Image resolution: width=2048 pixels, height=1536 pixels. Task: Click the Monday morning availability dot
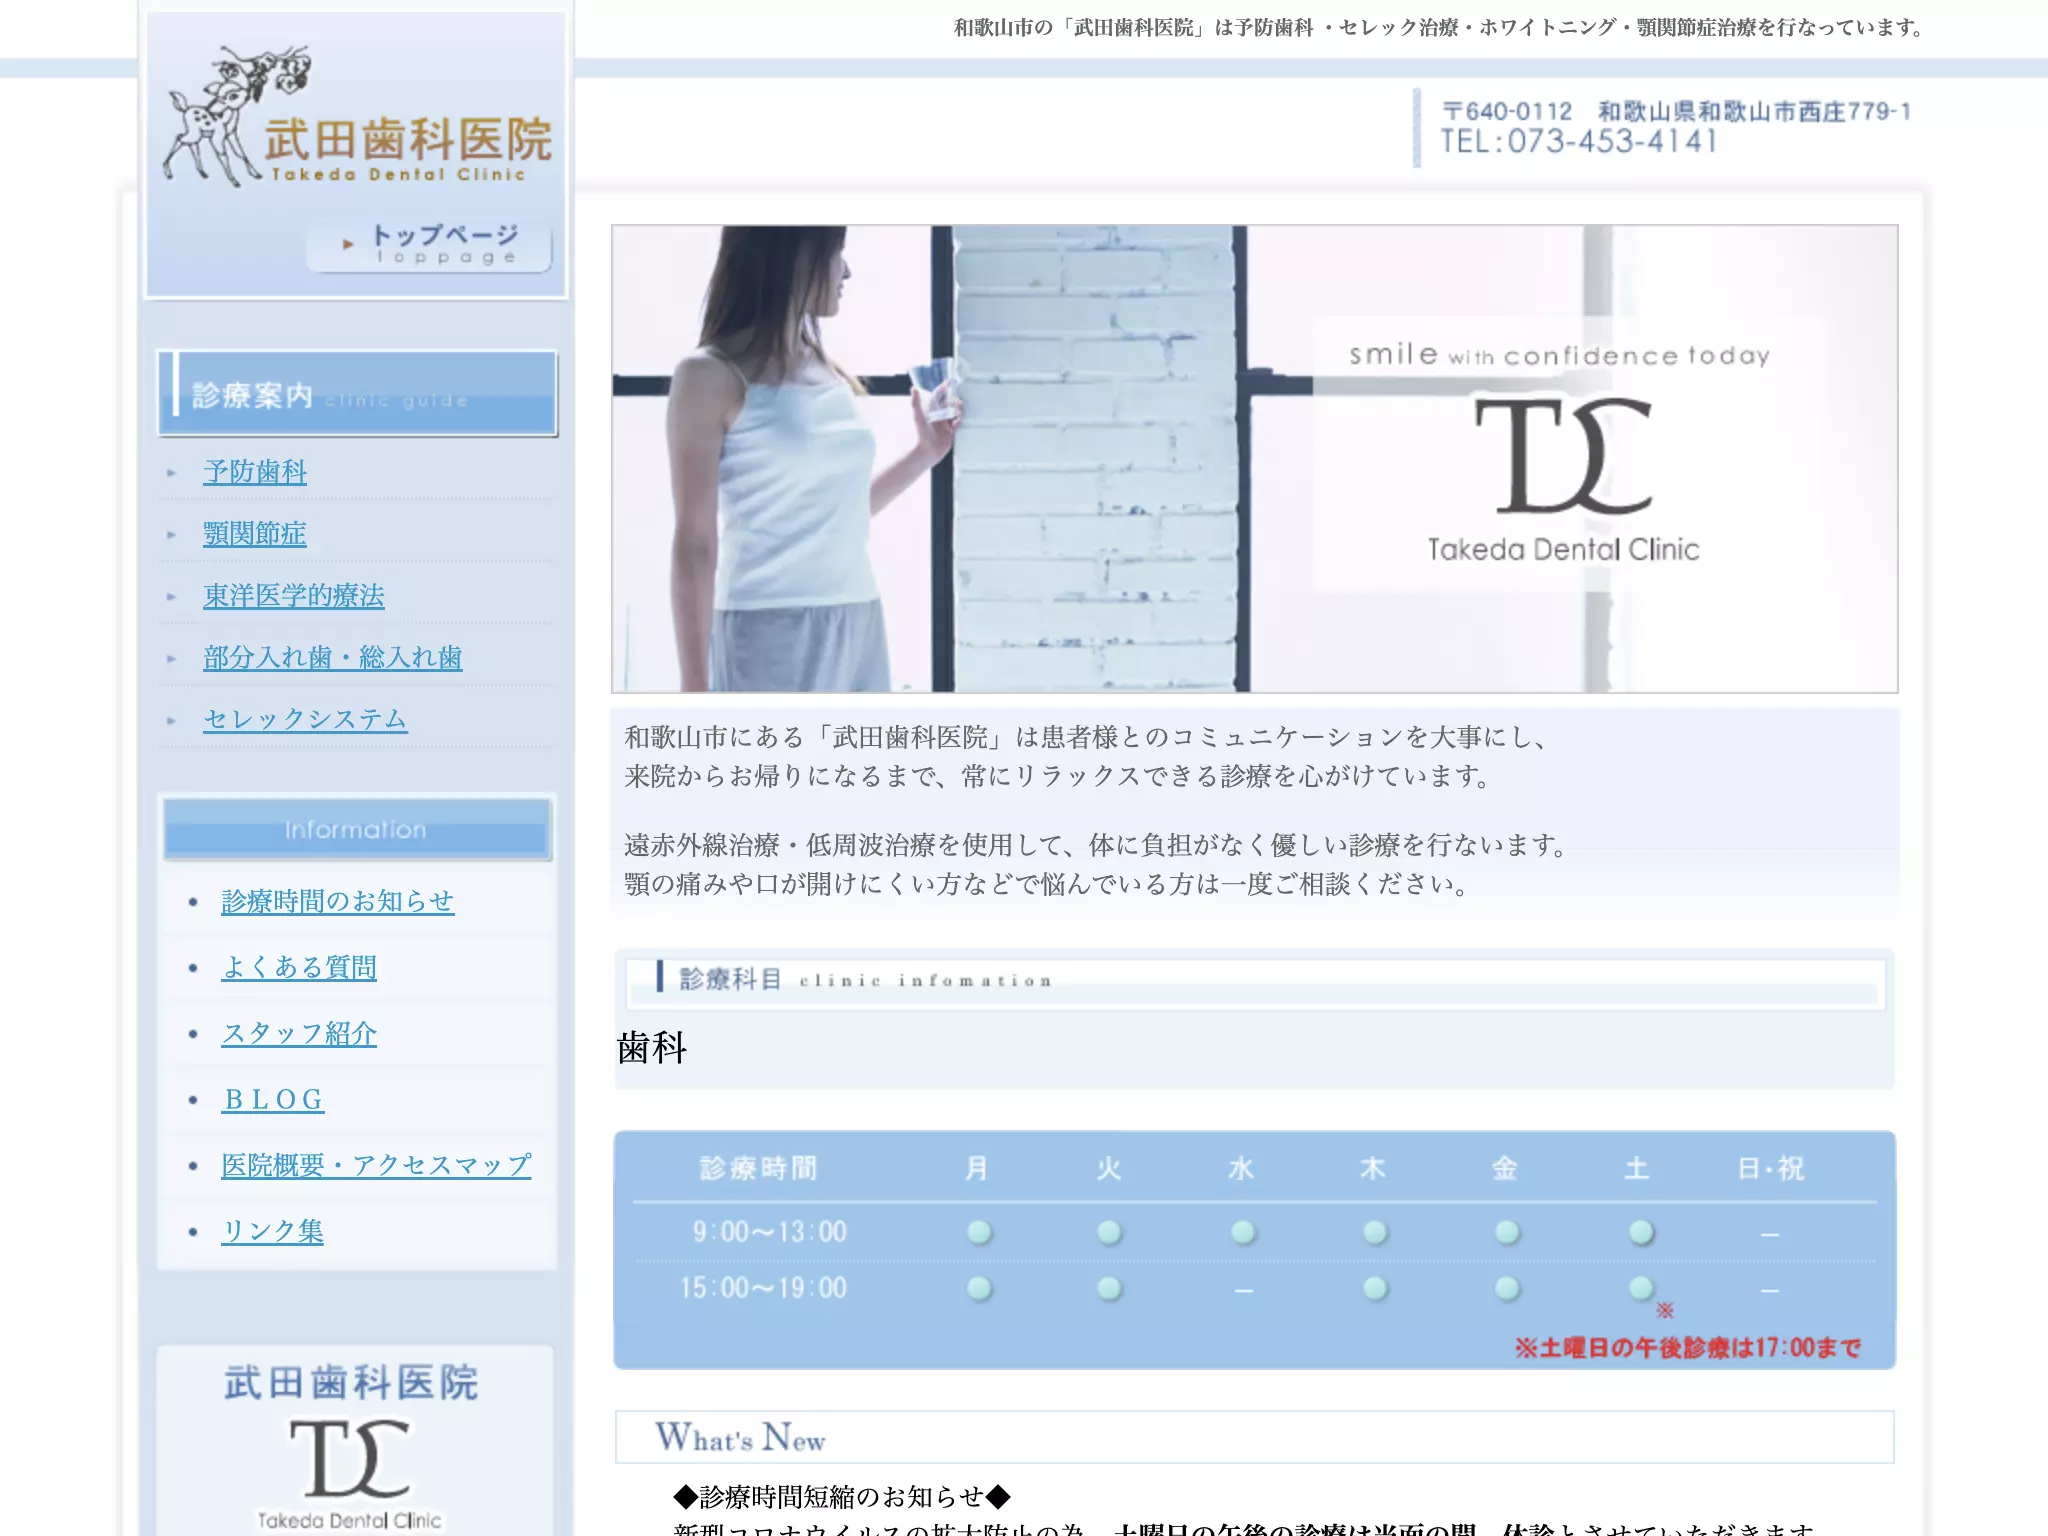tap(979, 1232)
